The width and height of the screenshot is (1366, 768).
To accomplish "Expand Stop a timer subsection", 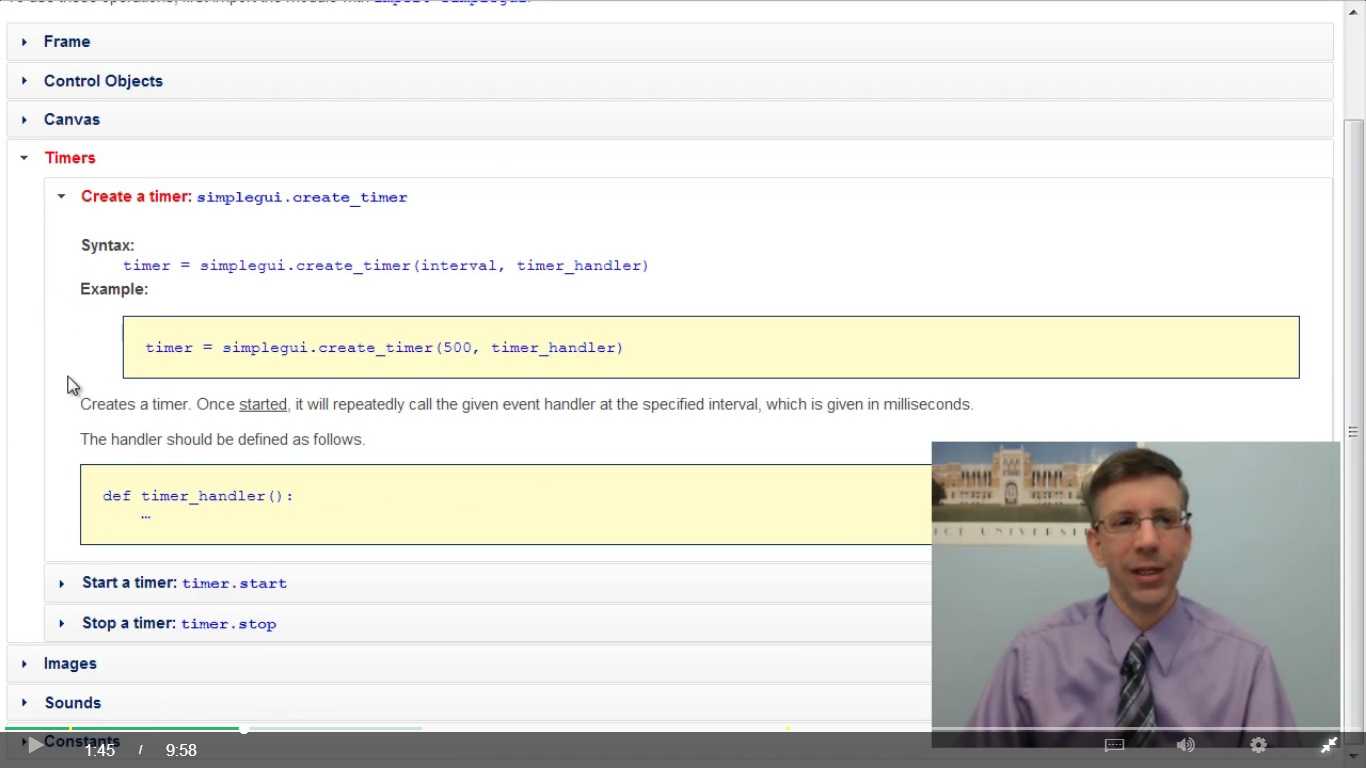I will tap(488, 623).
